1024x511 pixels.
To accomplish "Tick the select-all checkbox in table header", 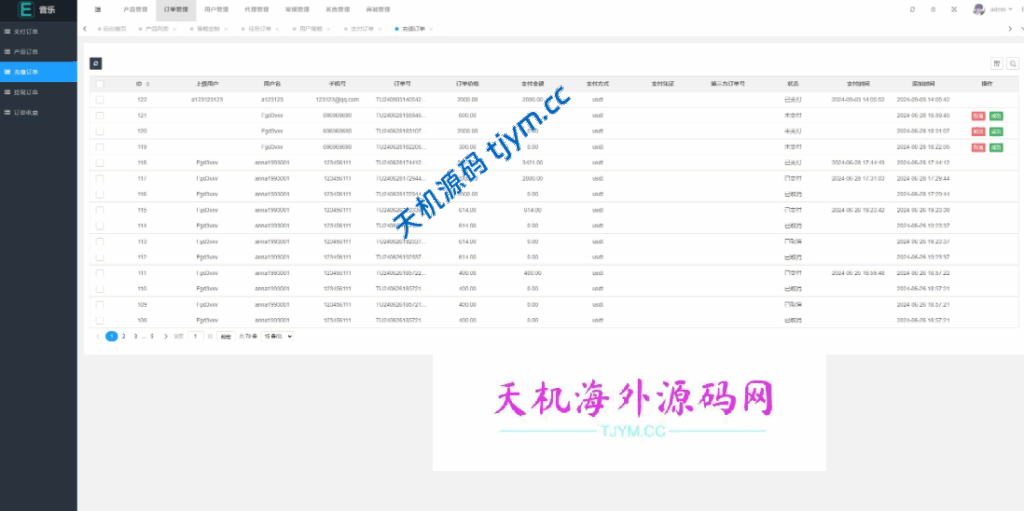I will pos(99,84).
